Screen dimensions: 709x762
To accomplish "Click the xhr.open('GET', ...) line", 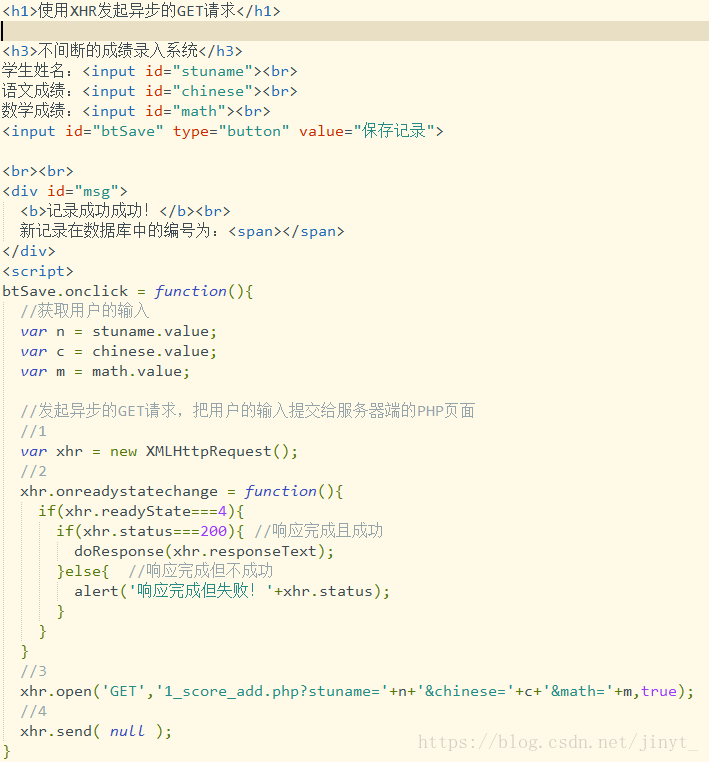I will [357, 691].
